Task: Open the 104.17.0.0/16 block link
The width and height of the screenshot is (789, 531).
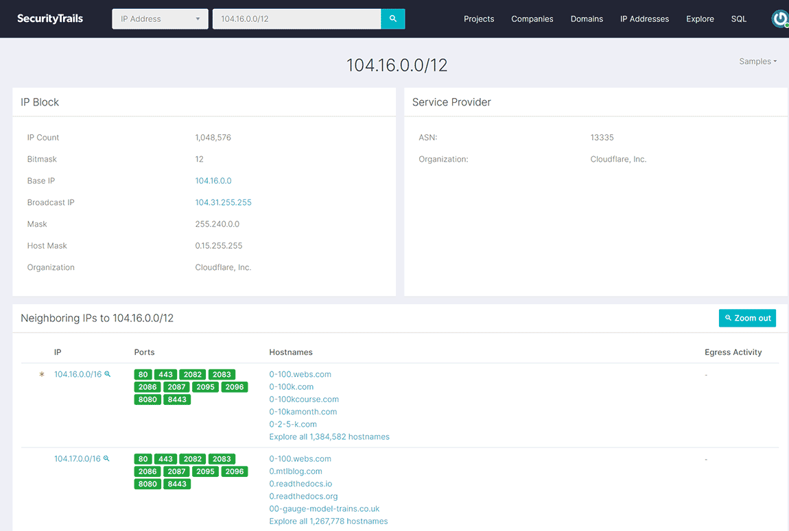Action: click(x=77, y=459)
